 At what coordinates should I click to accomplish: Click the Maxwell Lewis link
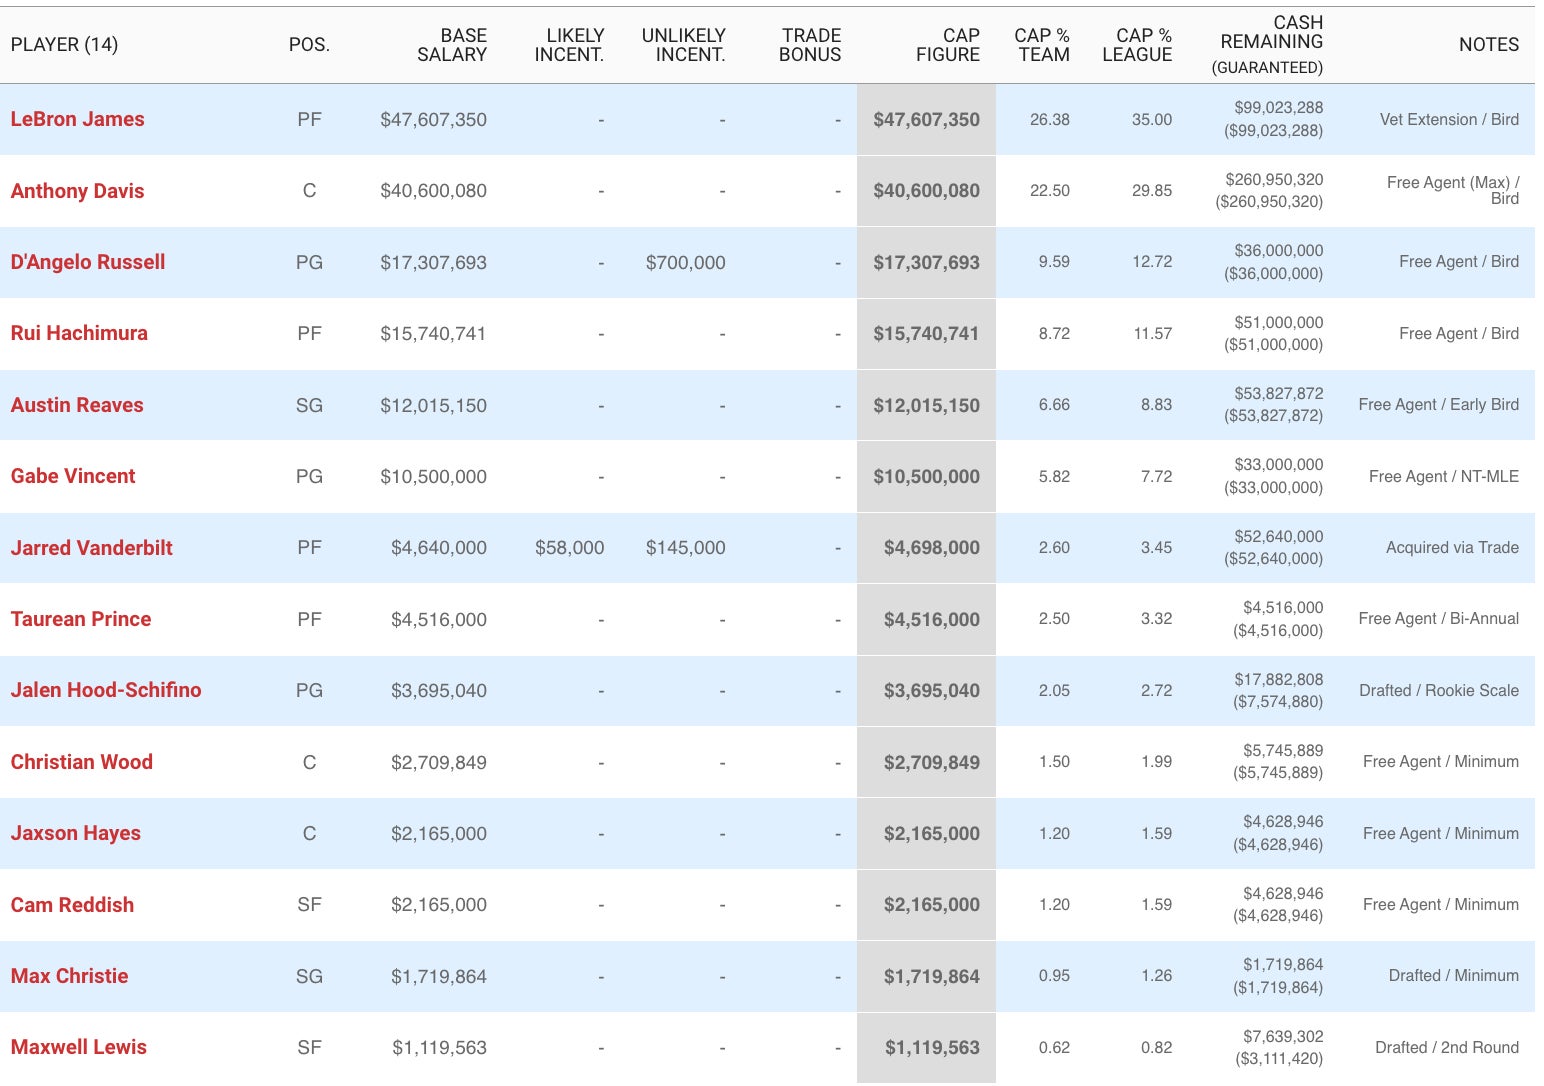coord(79,1047)
